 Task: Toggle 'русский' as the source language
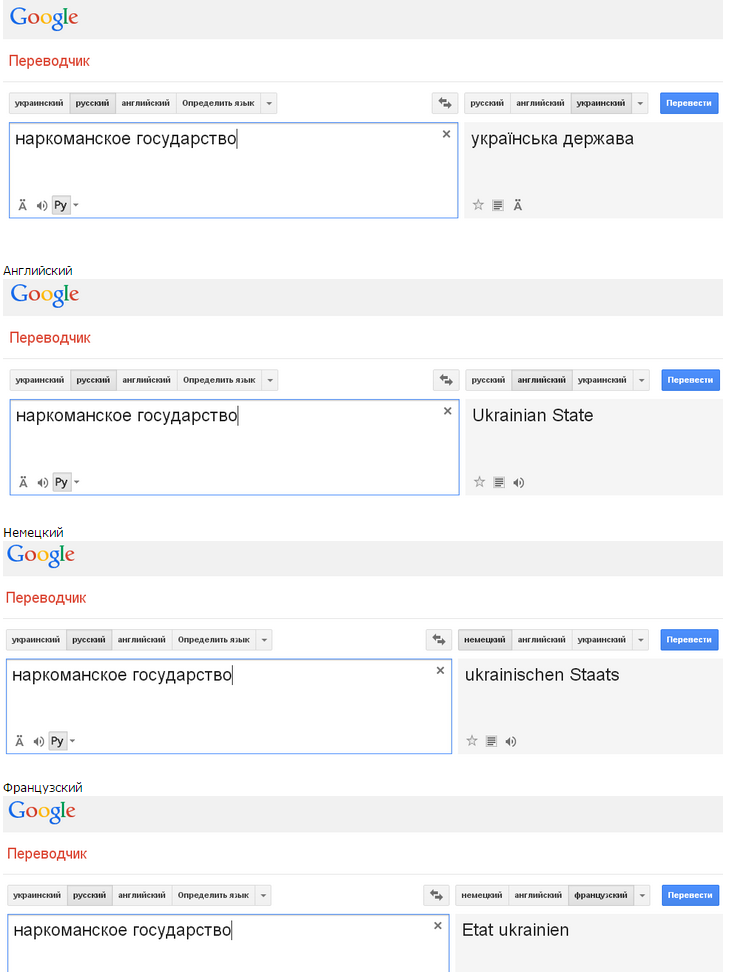(x=91, y=102)
